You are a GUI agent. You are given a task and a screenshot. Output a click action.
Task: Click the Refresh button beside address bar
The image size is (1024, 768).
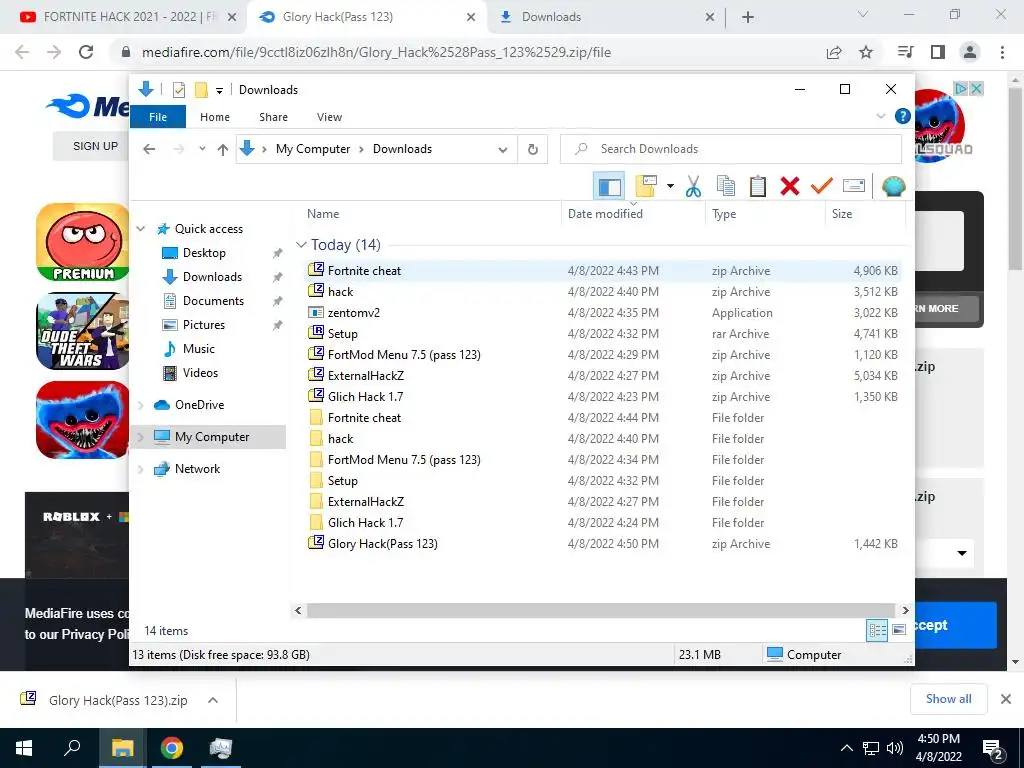pyautogui.click(x=533, y=149)
